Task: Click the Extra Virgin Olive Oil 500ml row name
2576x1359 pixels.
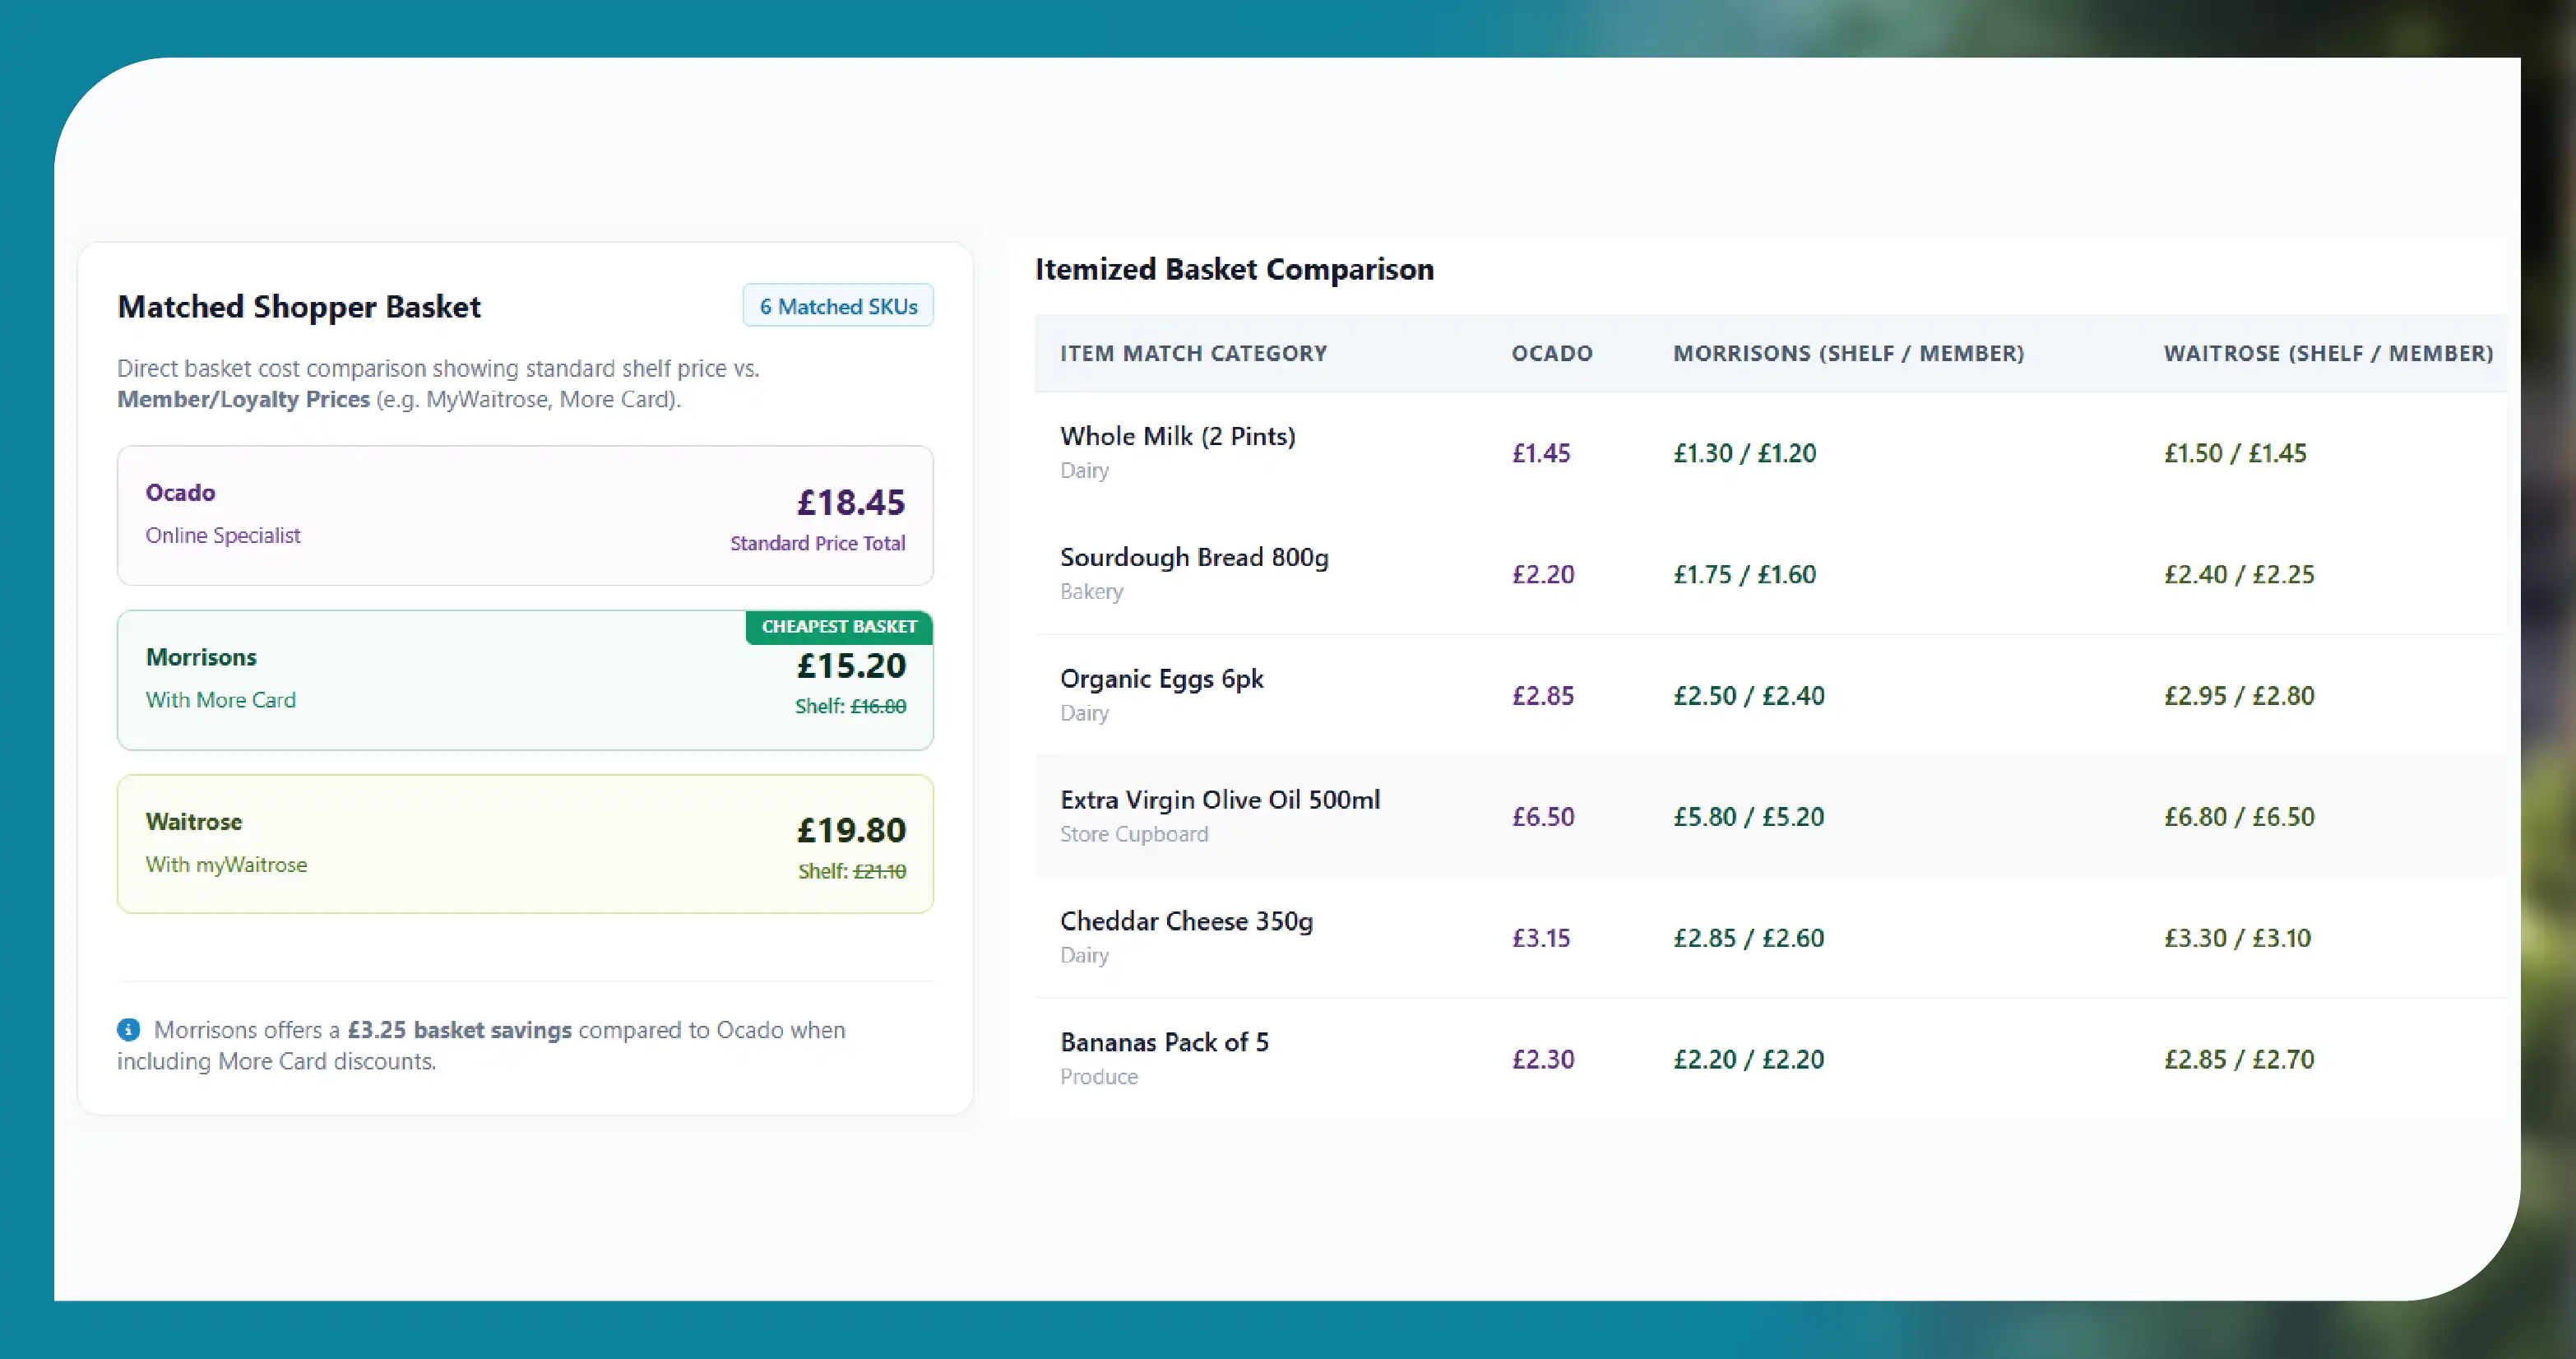Action: coord(1220,800)
